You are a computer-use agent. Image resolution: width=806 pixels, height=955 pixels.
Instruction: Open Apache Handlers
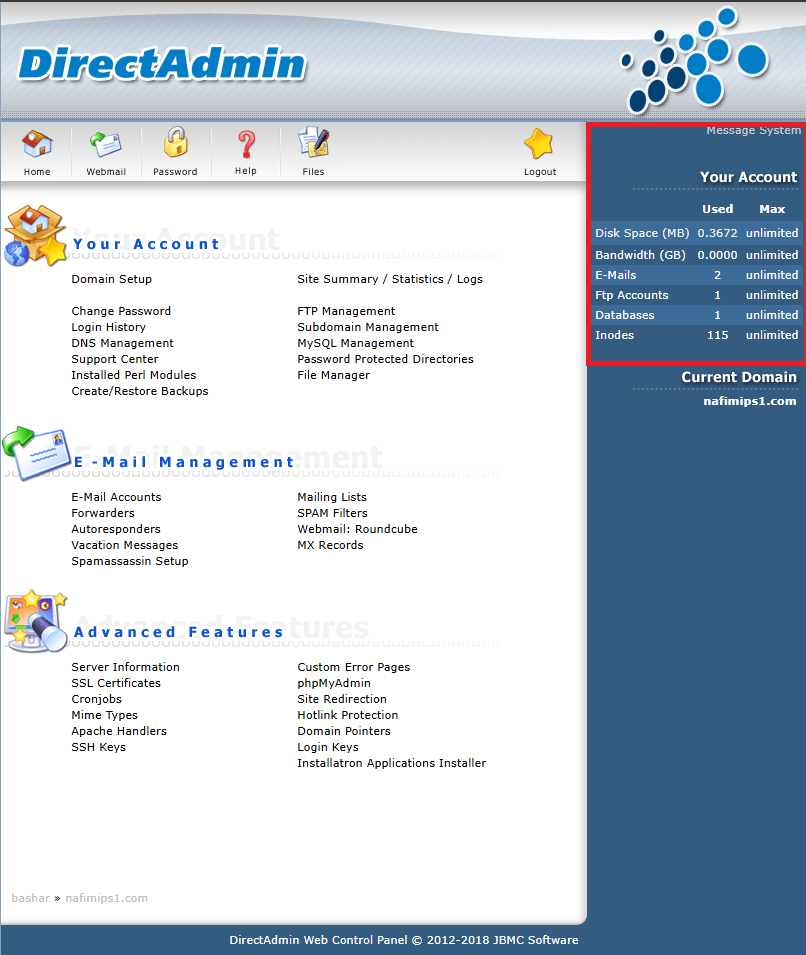[x=119, y=731]
